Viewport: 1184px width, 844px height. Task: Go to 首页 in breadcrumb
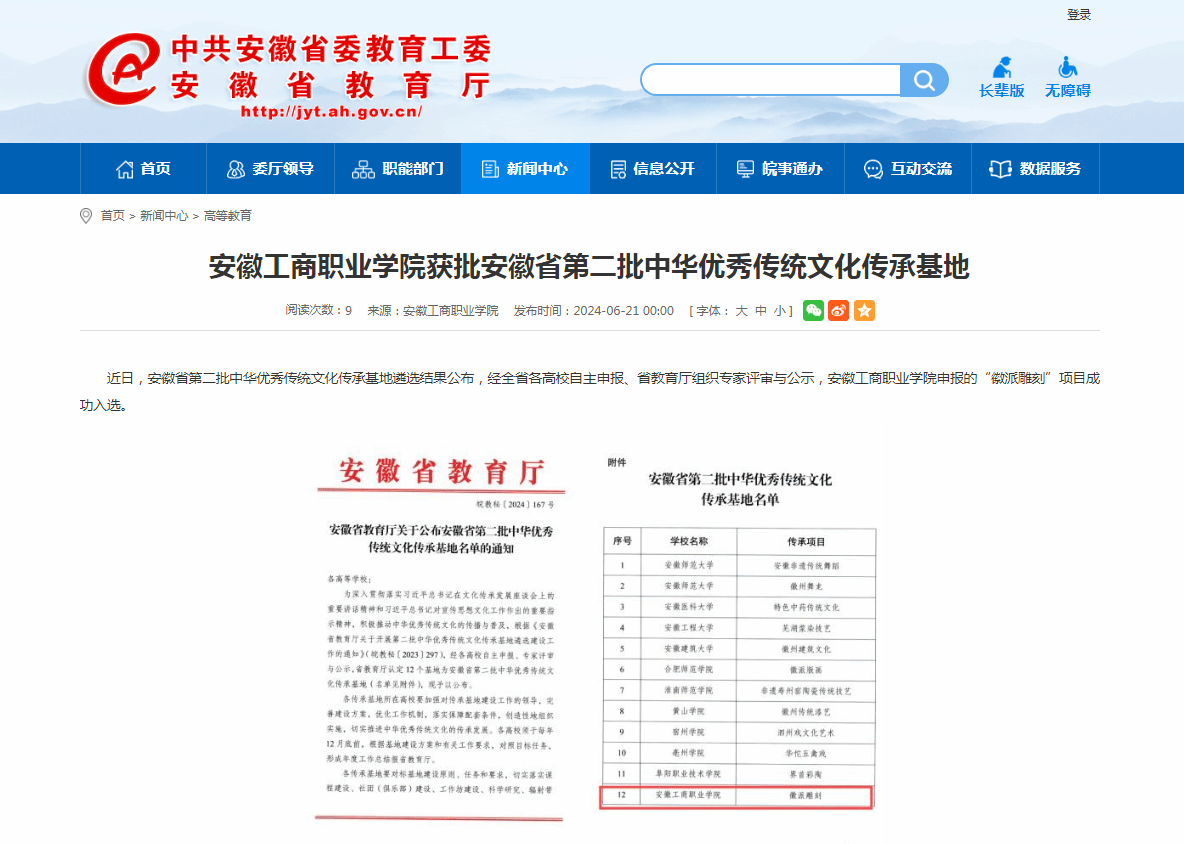tap(113, 216)
